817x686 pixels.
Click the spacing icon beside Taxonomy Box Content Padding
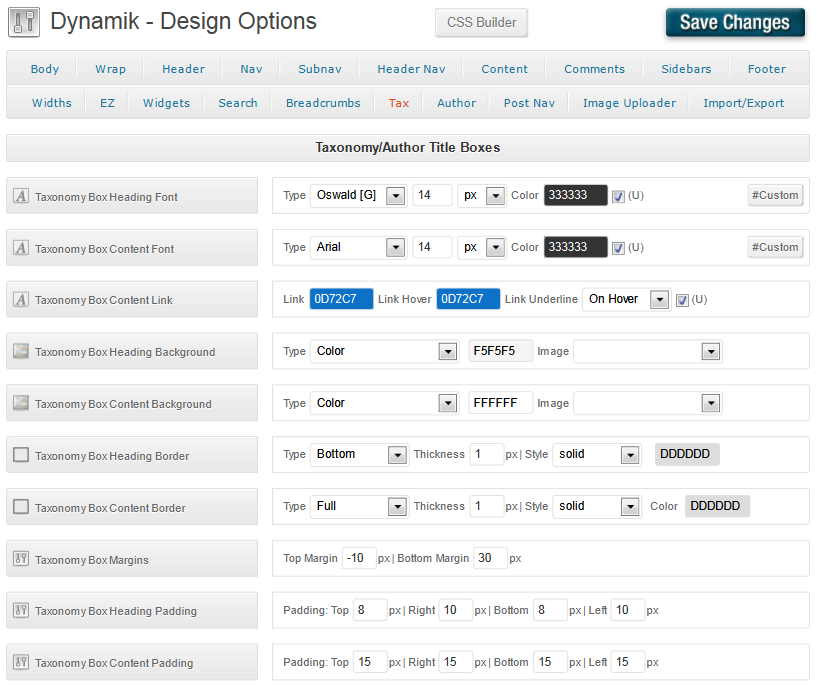point(21,662)
